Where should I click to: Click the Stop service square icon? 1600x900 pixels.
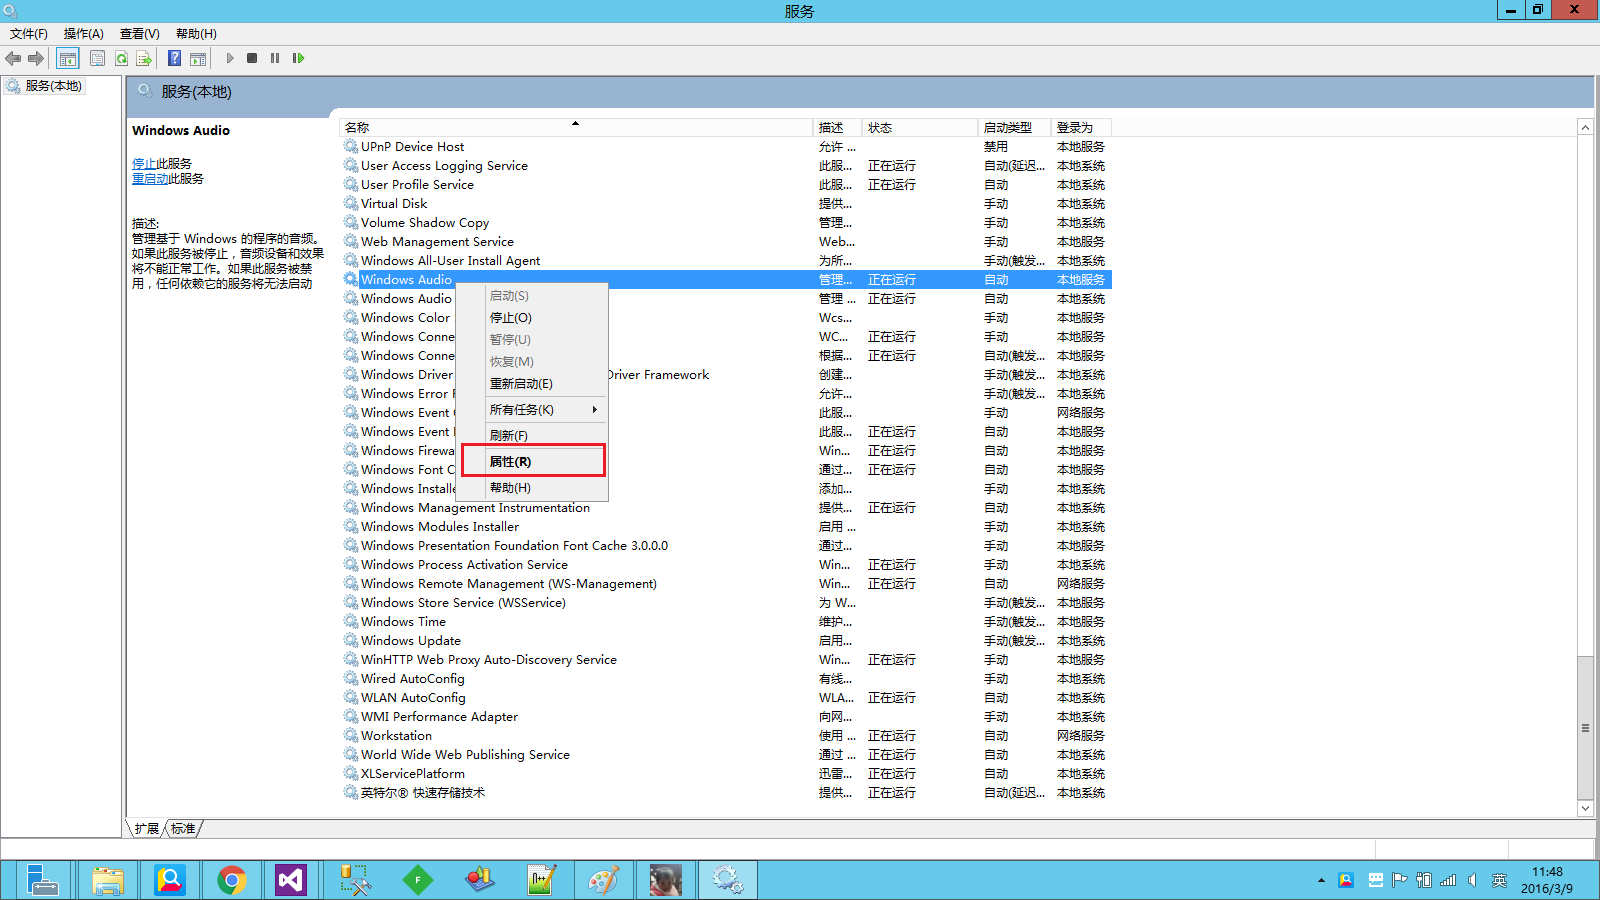pos(252,58)
